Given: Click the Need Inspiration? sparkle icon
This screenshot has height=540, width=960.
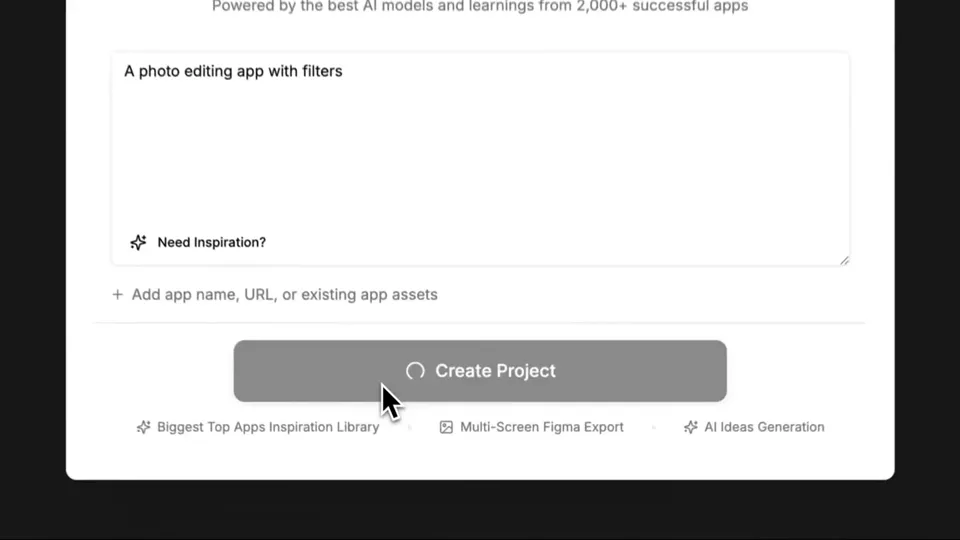Looking at the screenshot, I should click(138, 242).
